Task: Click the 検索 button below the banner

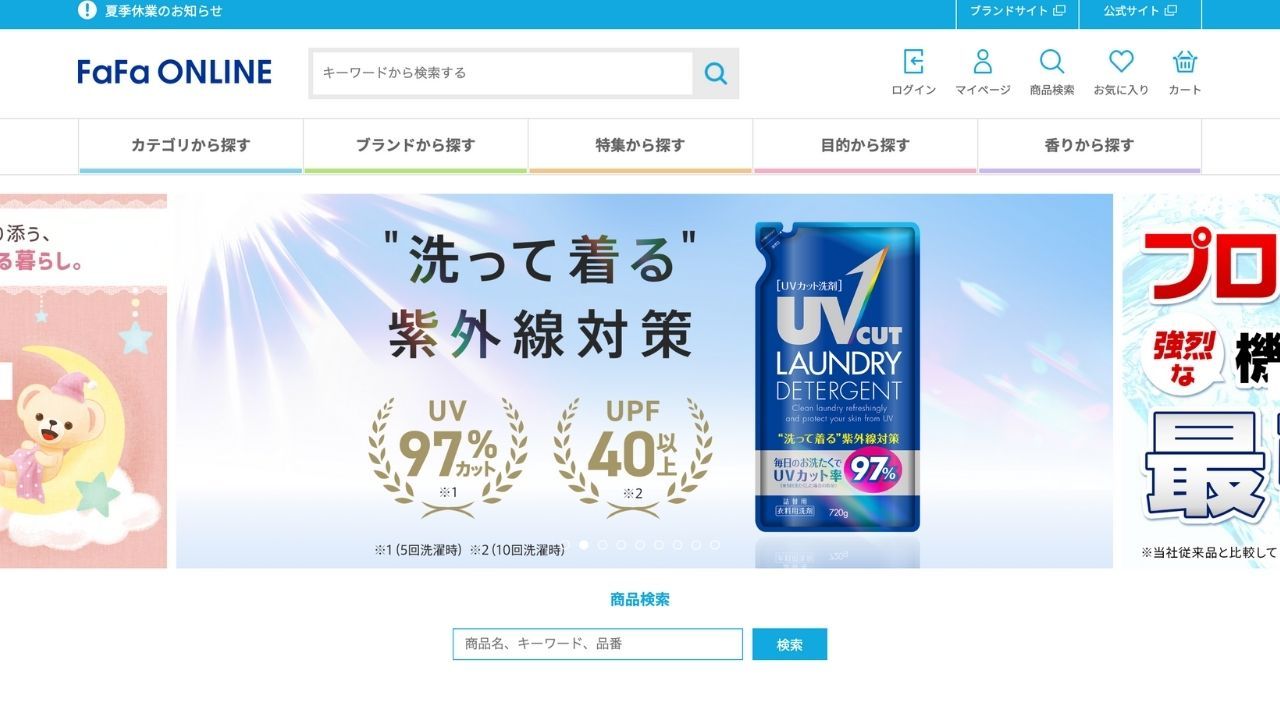Action: [790, 645]
